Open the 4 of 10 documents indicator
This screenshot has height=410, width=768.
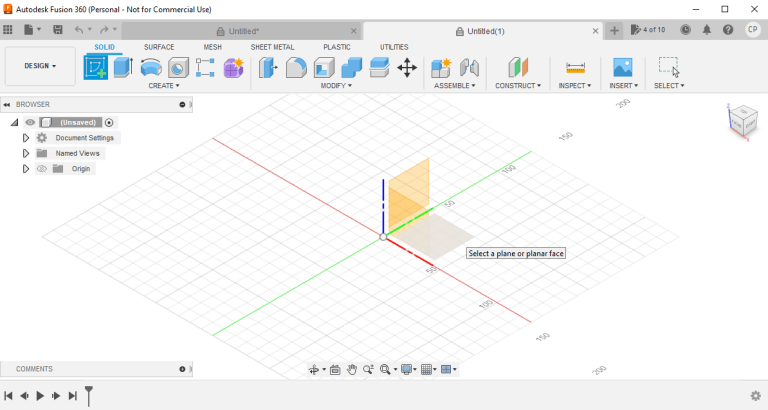coord(648,30)
